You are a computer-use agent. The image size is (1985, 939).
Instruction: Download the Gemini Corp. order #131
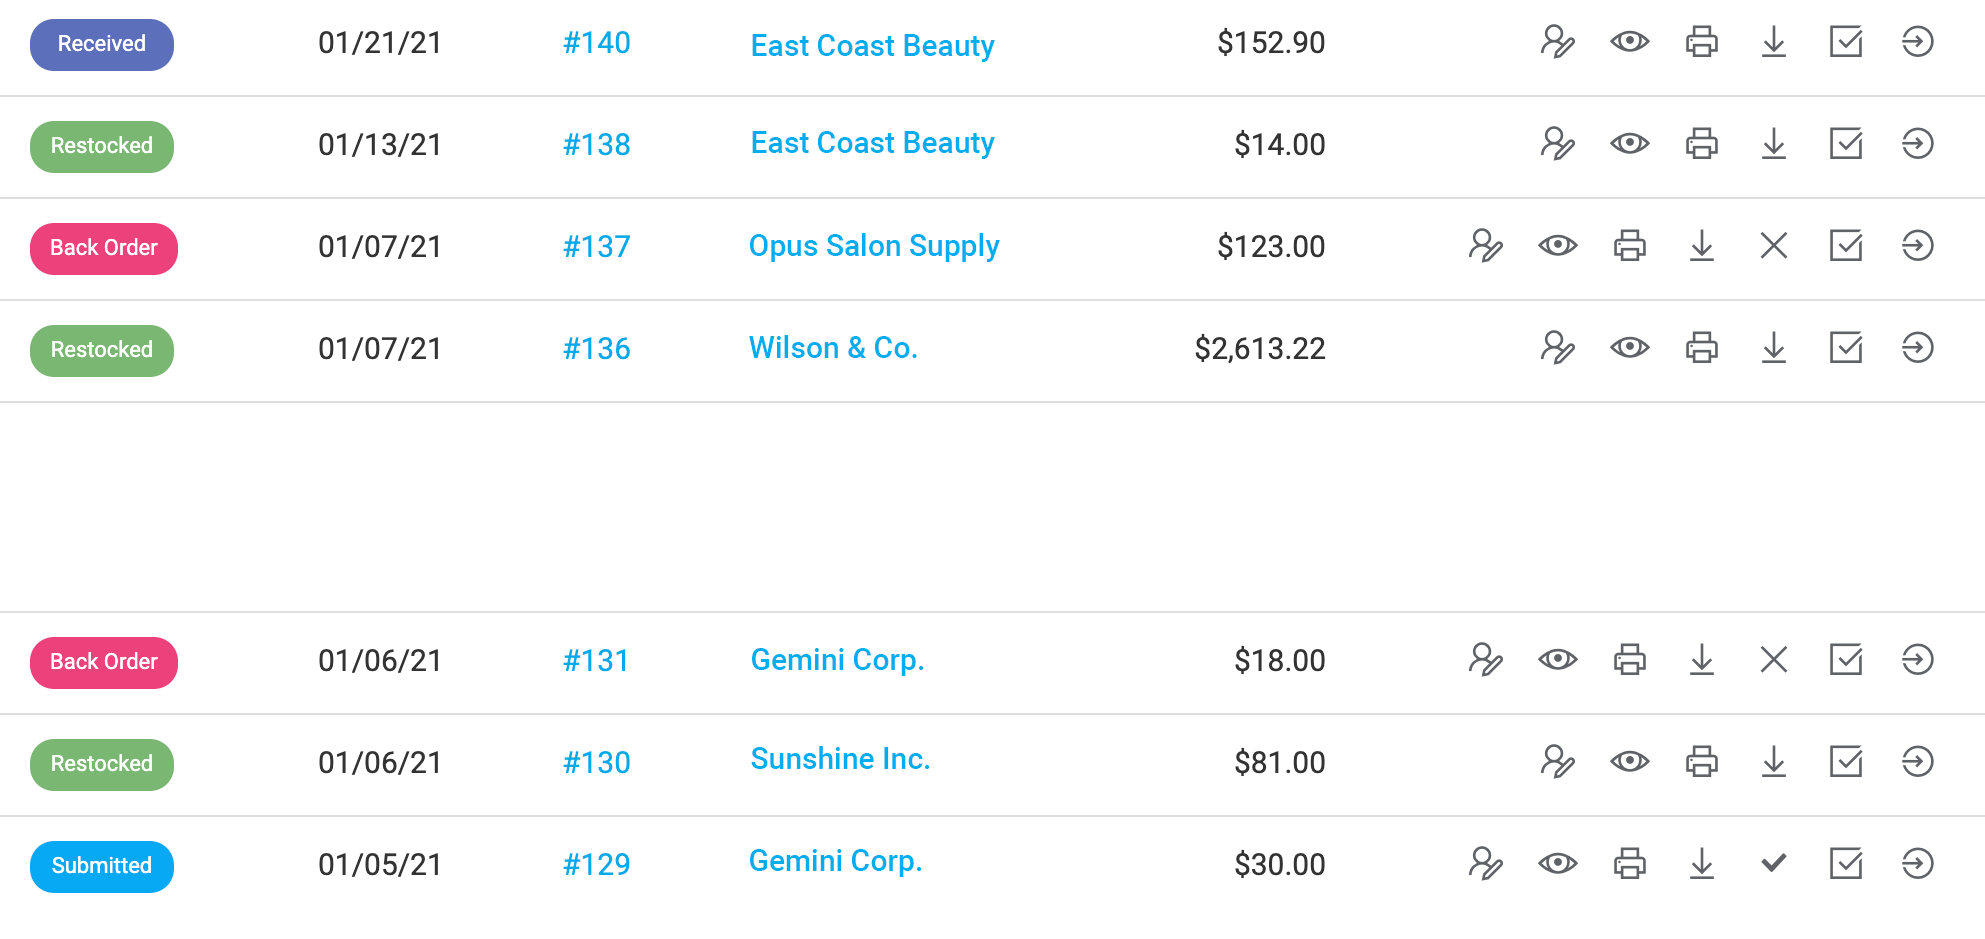pyautogui.click(x=1701, y=660)
